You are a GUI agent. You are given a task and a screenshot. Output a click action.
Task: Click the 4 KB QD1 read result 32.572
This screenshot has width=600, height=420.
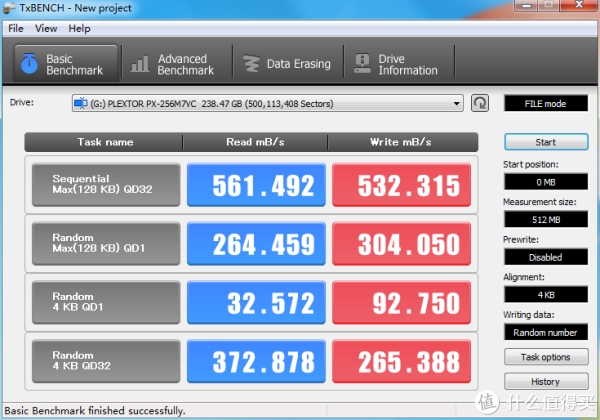coord(256,303)
